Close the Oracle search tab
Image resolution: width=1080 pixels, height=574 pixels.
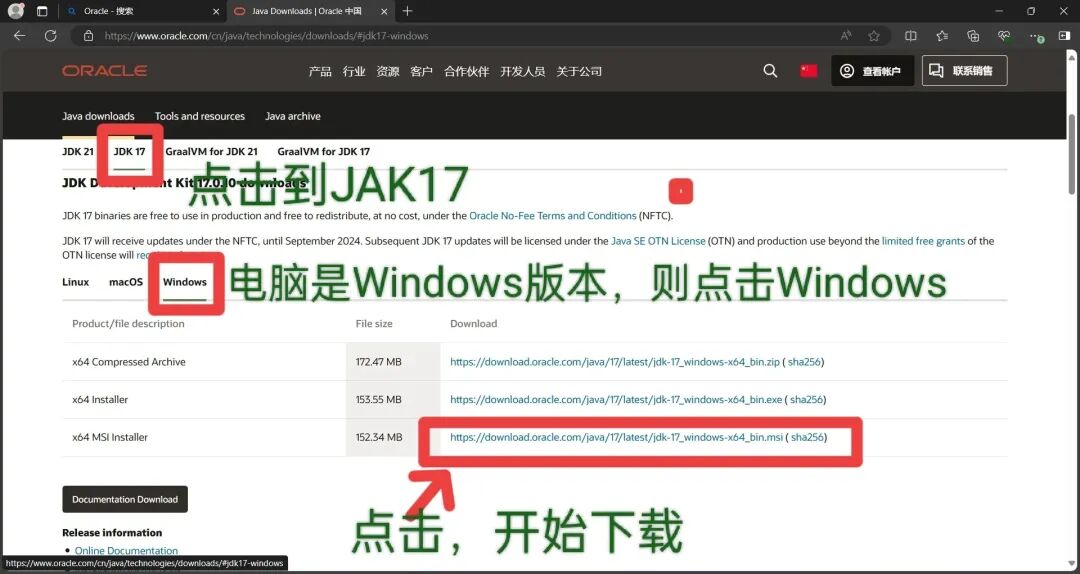[x=216, y=11]
